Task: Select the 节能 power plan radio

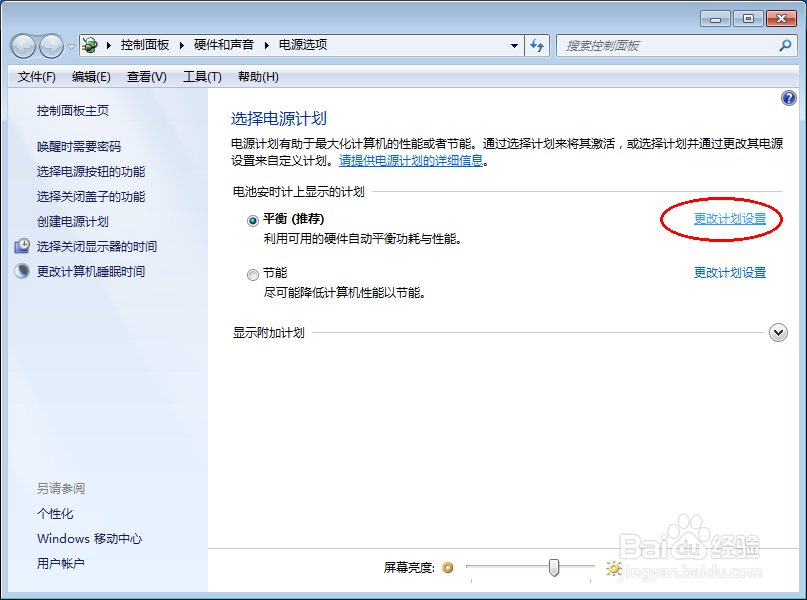Action: pyautogui.click(x=253, y=275)
